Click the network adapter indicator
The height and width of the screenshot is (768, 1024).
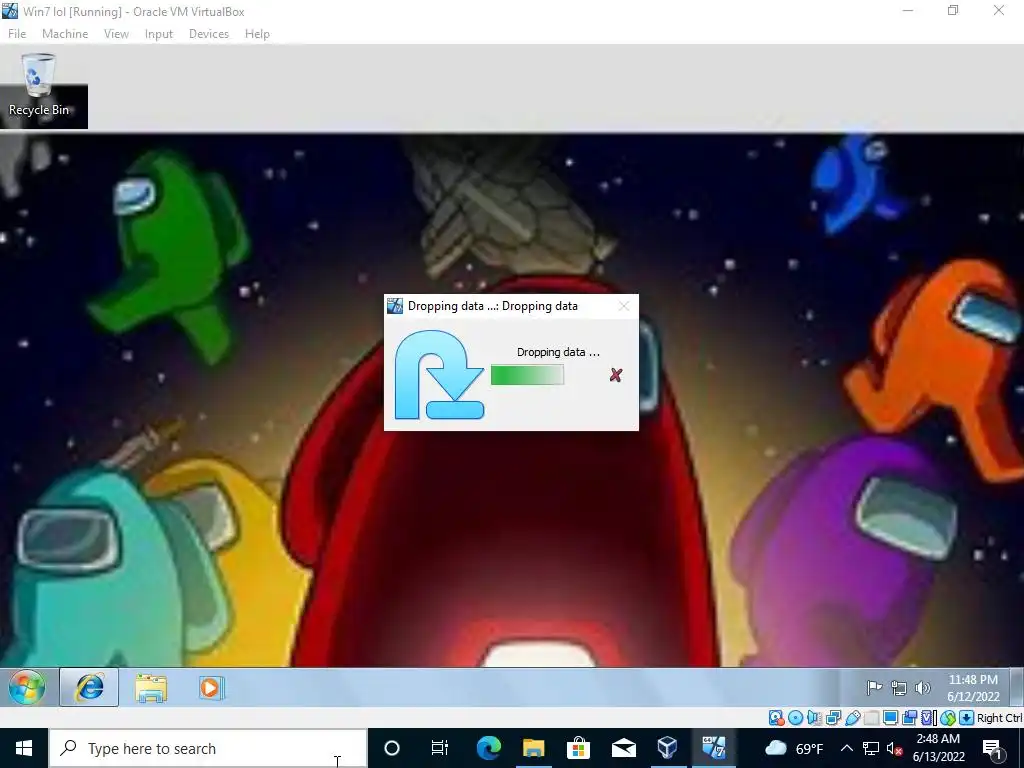tap(833, 718)
